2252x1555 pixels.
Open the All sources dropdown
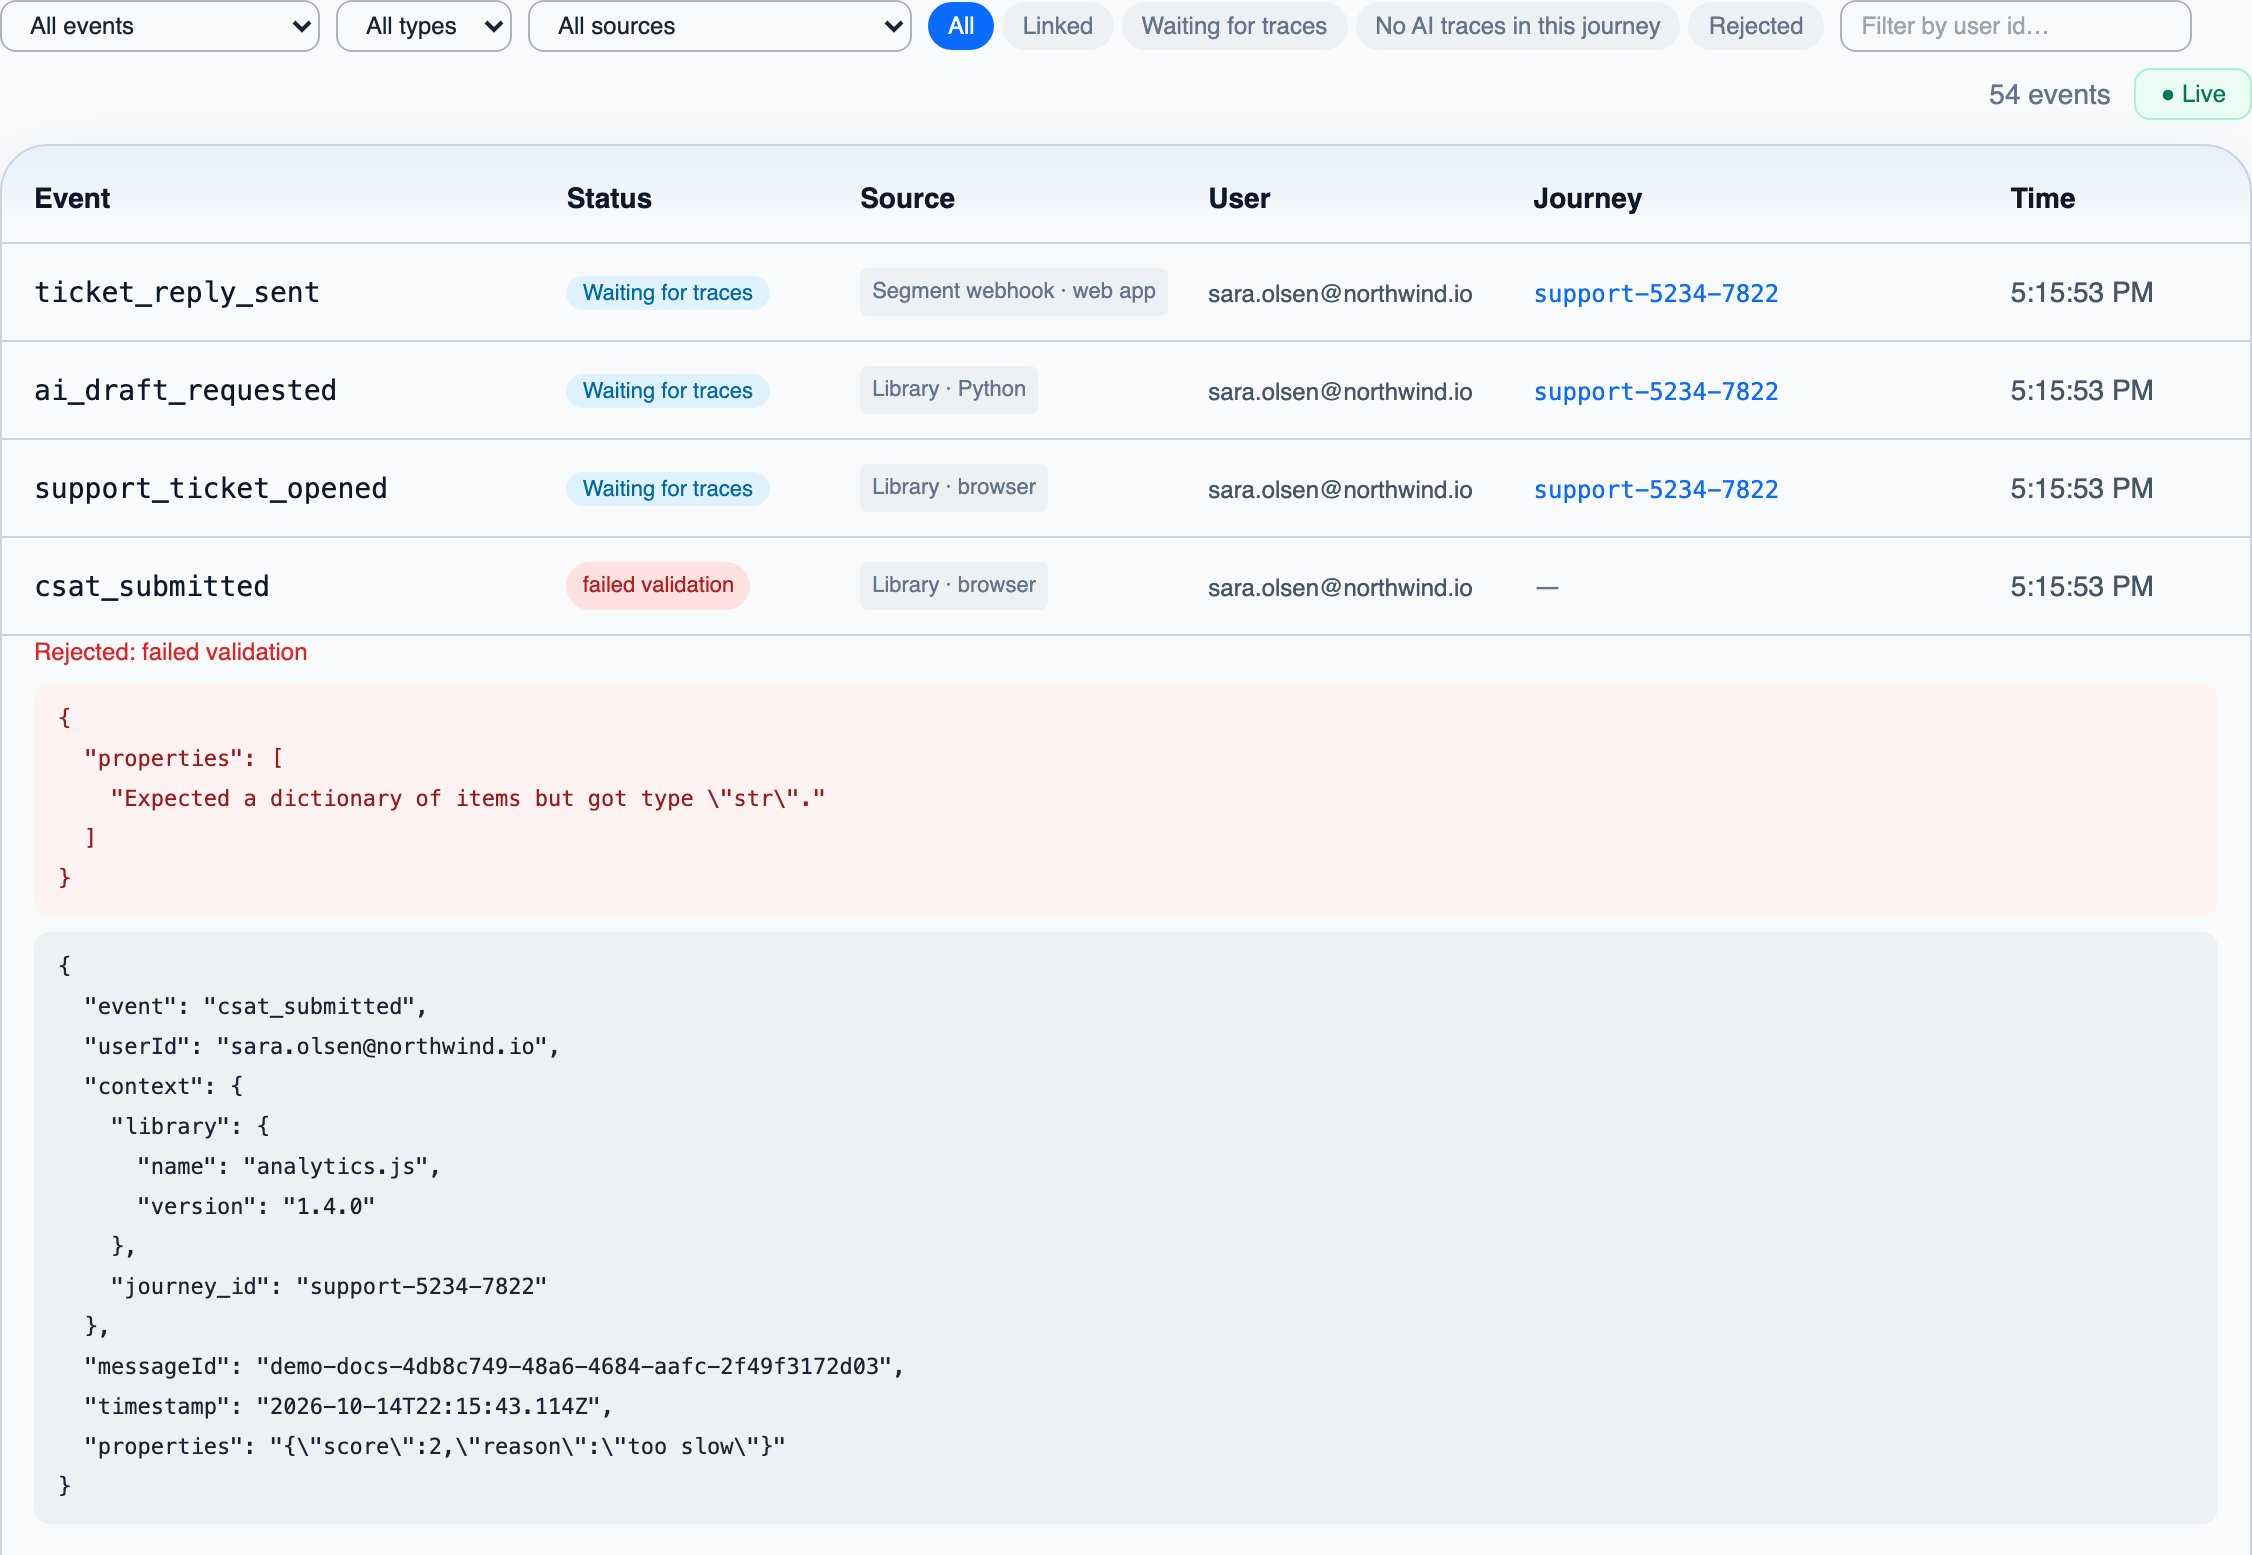click(x=720, y=26)
